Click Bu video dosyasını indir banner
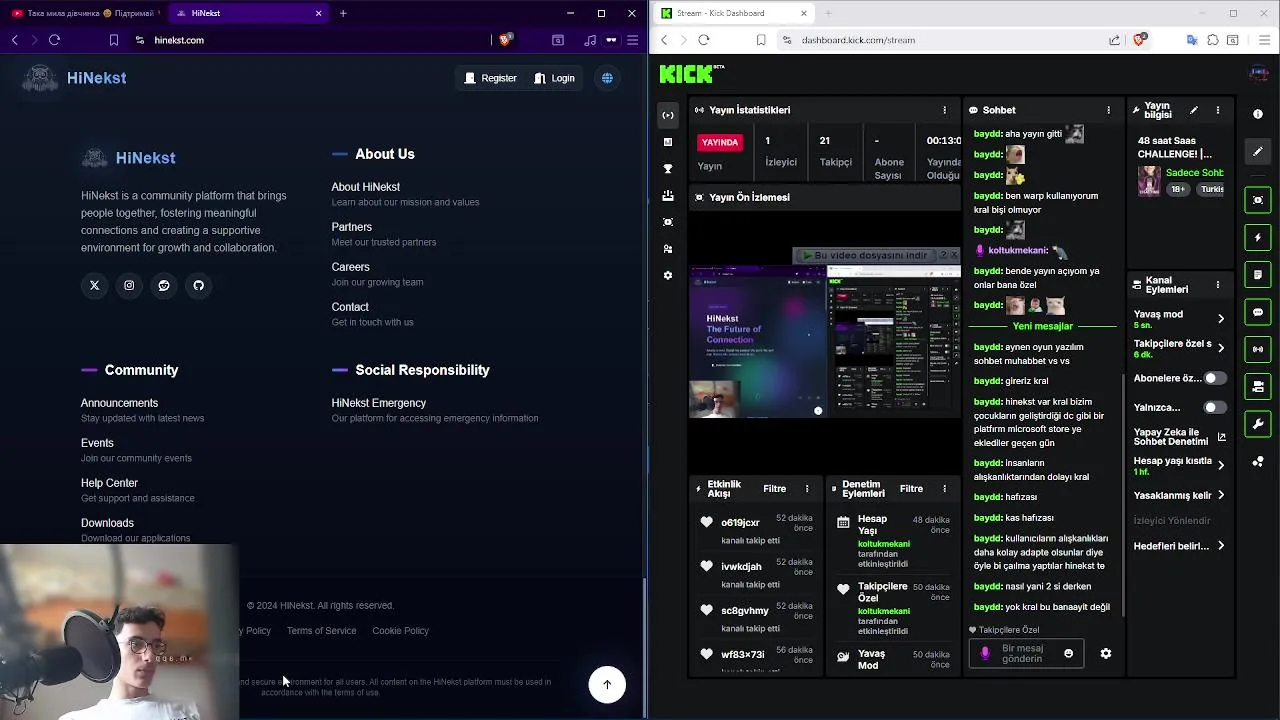Image resolution: width=1280 pixels, height=720 pixels. [x=870, y=255]
